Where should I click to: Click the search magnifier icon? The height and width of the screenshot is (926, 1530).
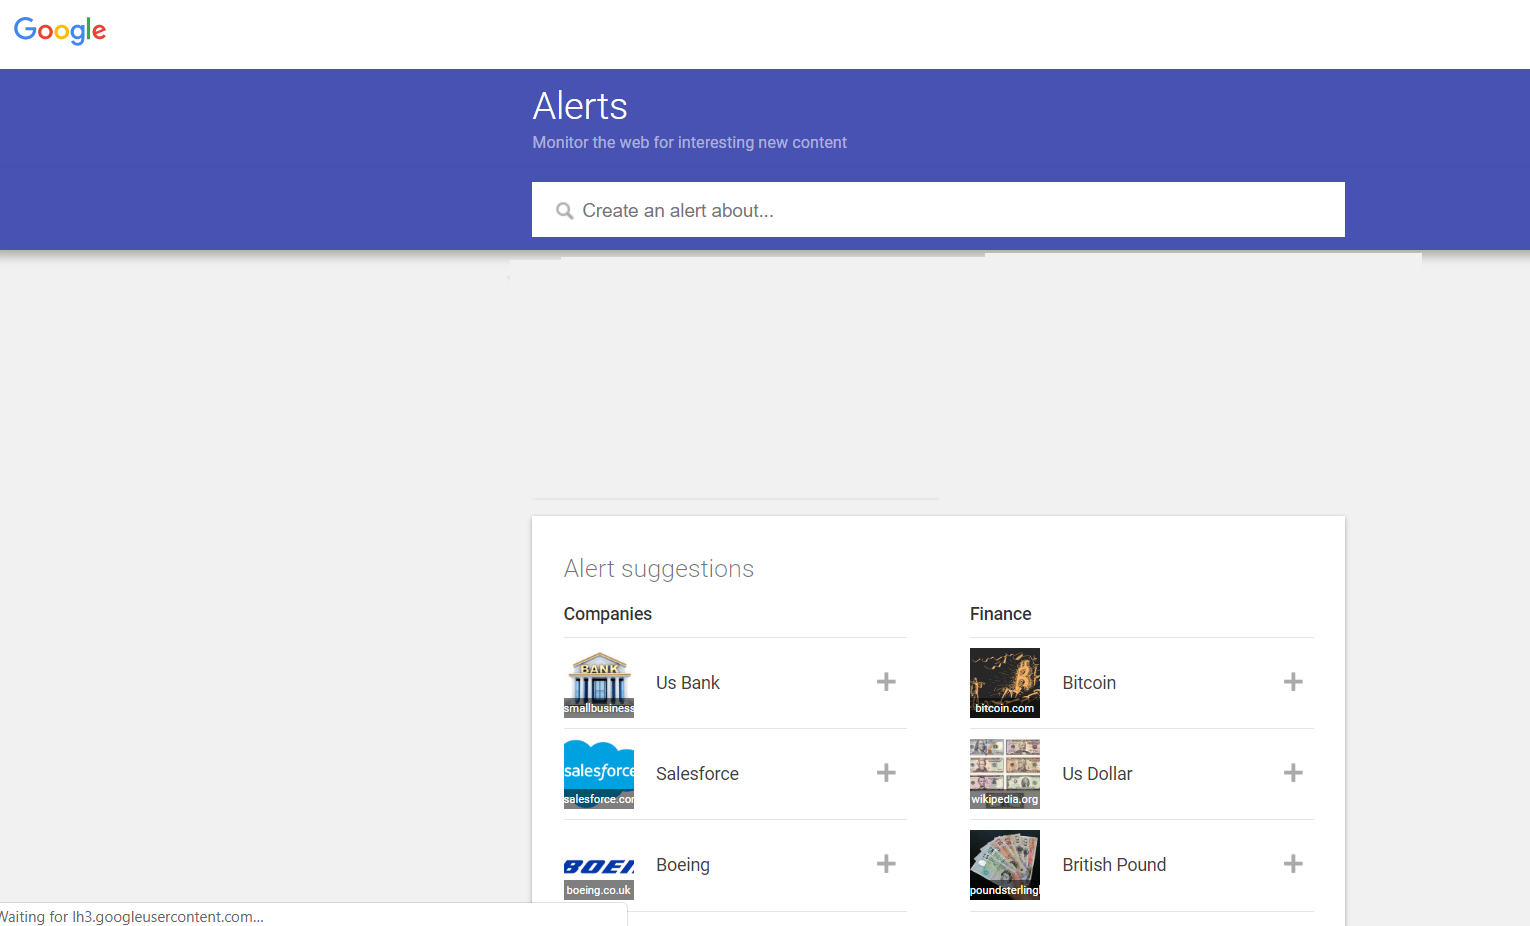tap(565, 211)
